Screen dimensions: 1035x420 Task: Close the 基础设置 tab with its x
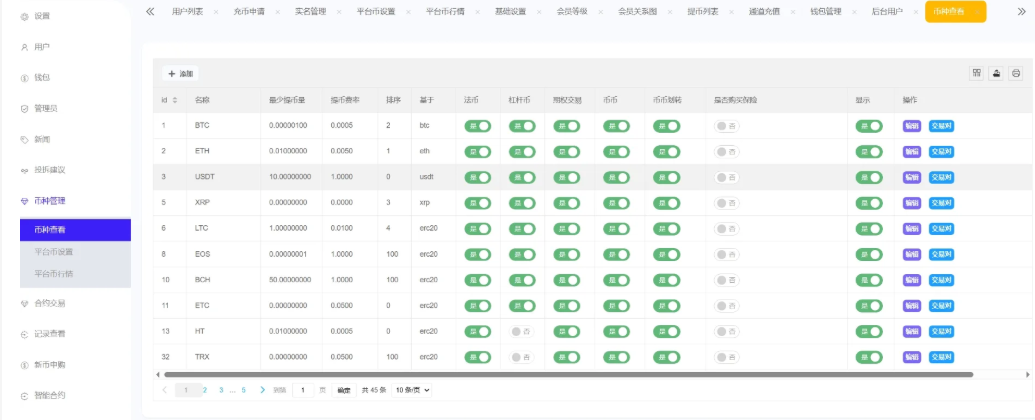[x=539, y=12]
